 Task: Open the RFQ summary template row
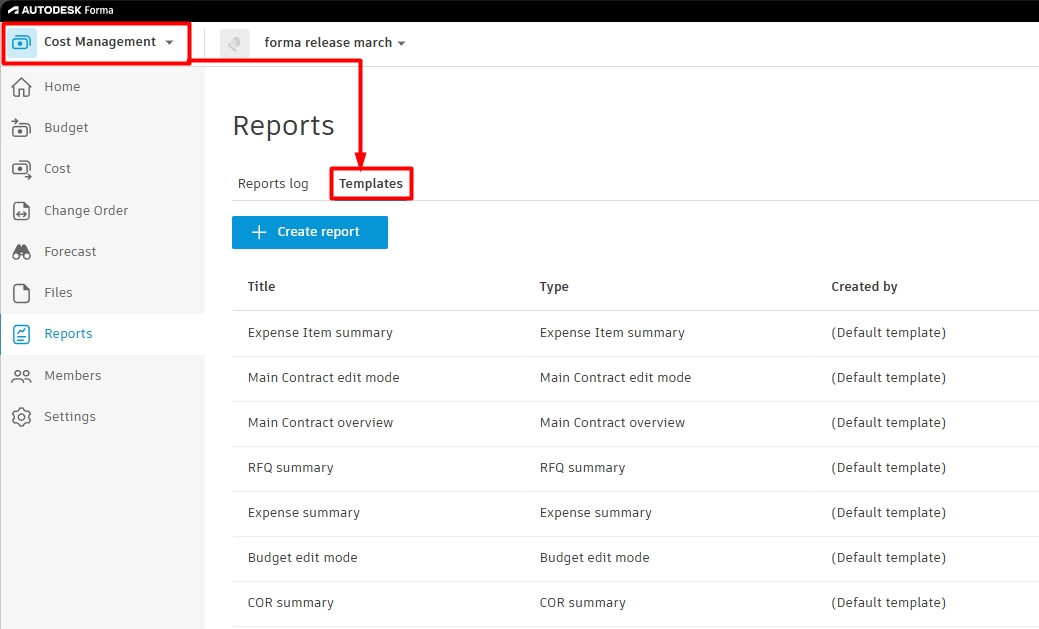pos(635,468)
